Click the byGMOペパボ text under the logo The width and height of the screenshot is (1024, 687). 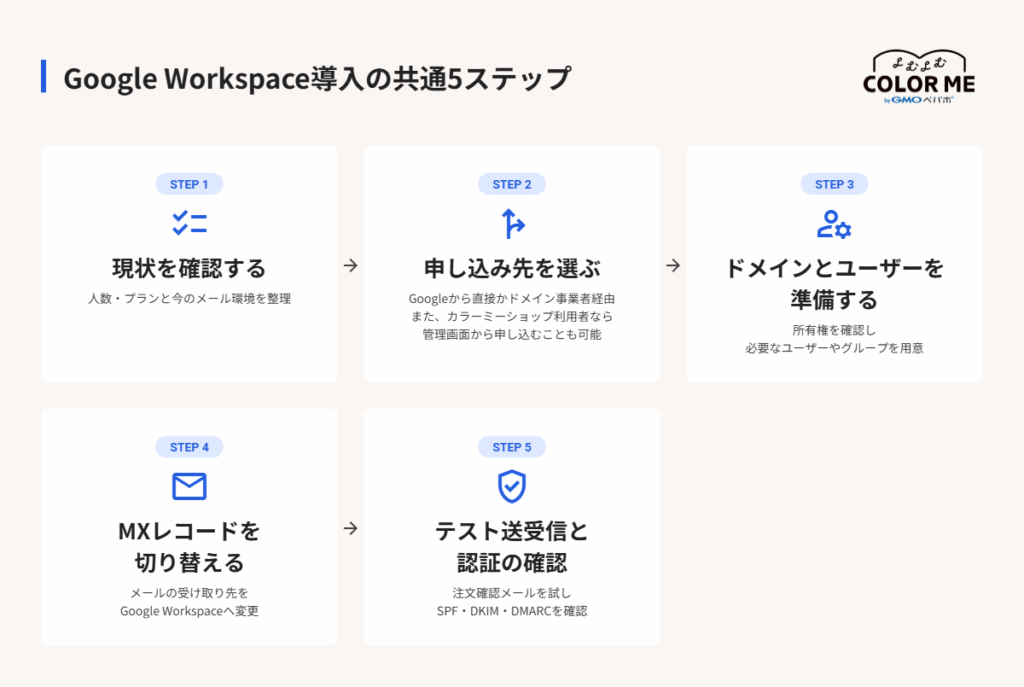pyautogui.click(x=919, y=100)
